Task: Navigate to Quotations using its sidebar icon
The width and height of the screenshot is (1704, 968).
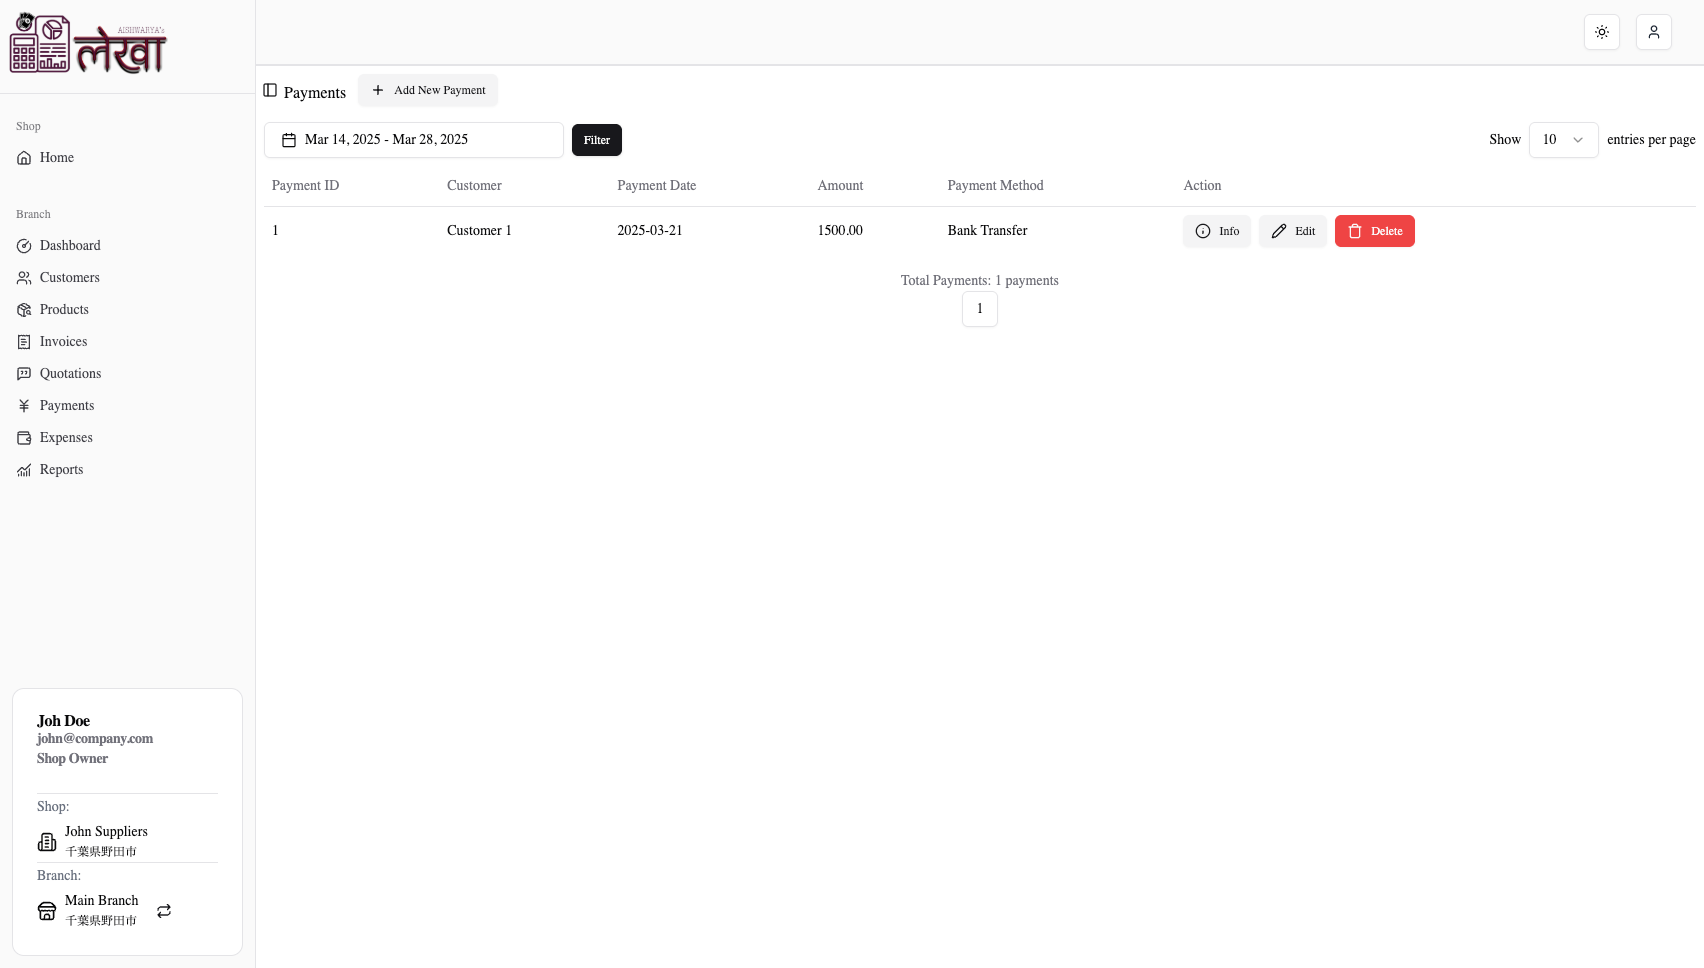Action: (x=24, y=373)
